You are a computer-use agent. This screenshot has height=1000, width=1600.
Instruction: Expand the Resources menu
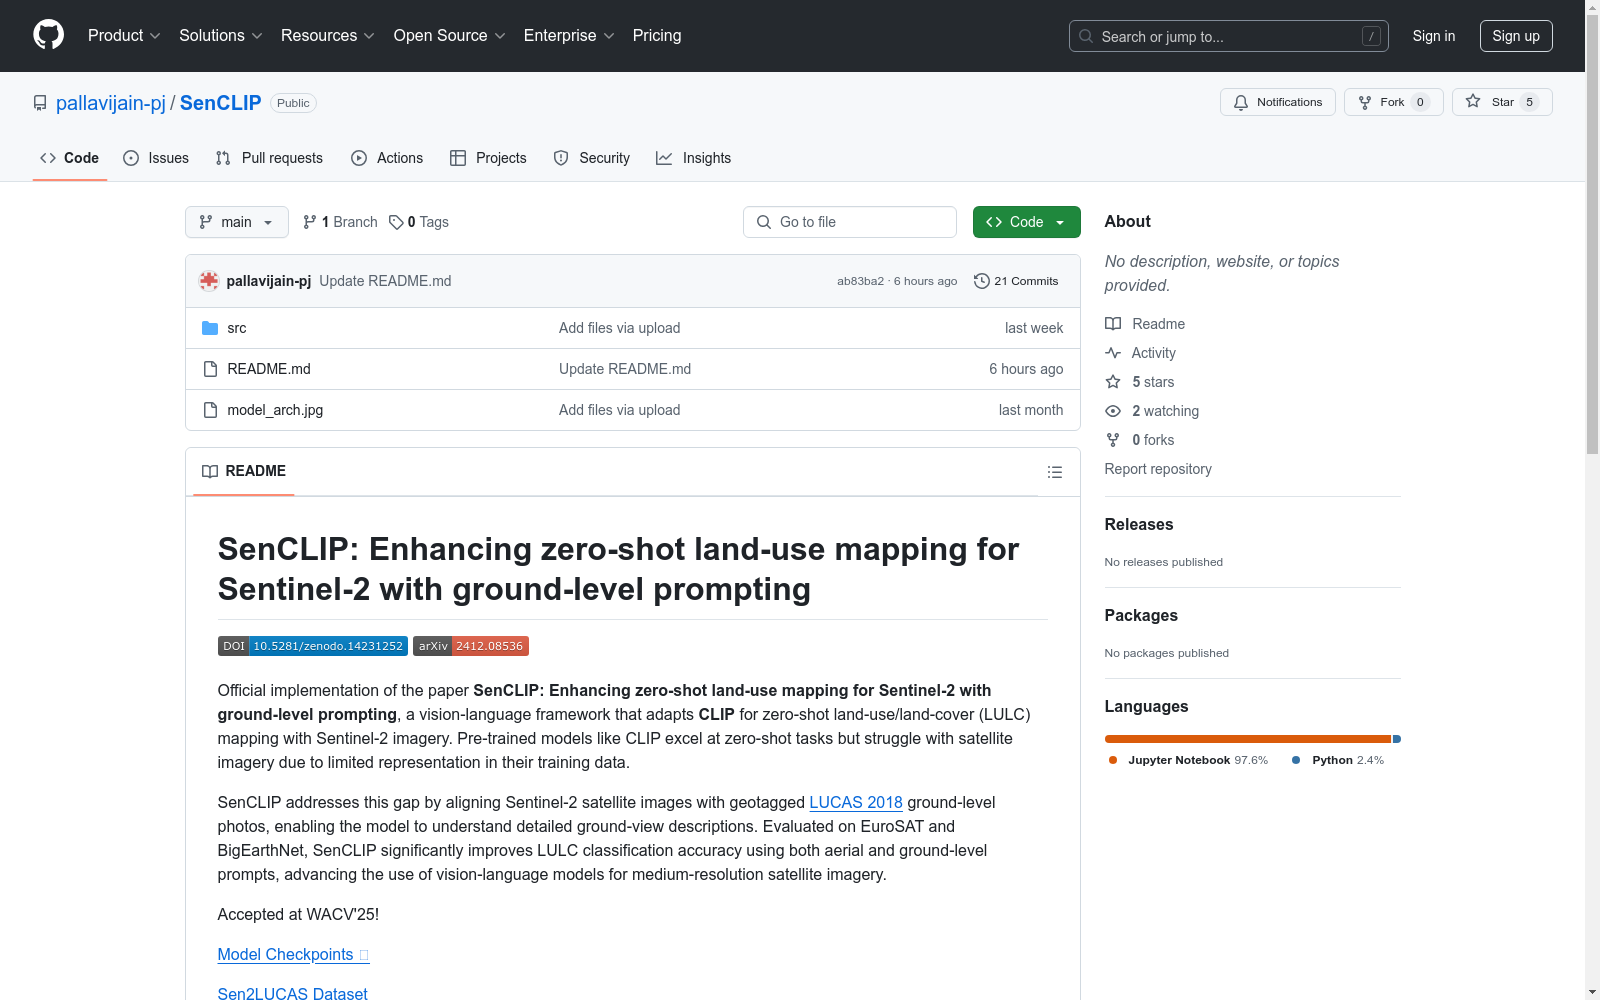(x=328, y=35)
